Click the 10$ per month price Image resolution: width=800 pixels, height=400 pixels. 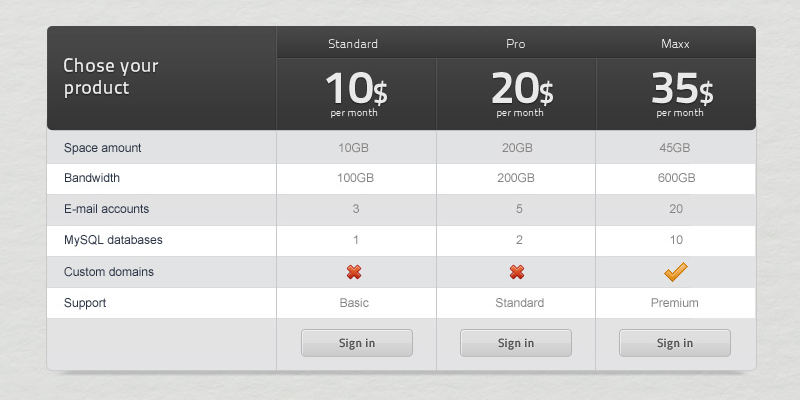point(355,94)
